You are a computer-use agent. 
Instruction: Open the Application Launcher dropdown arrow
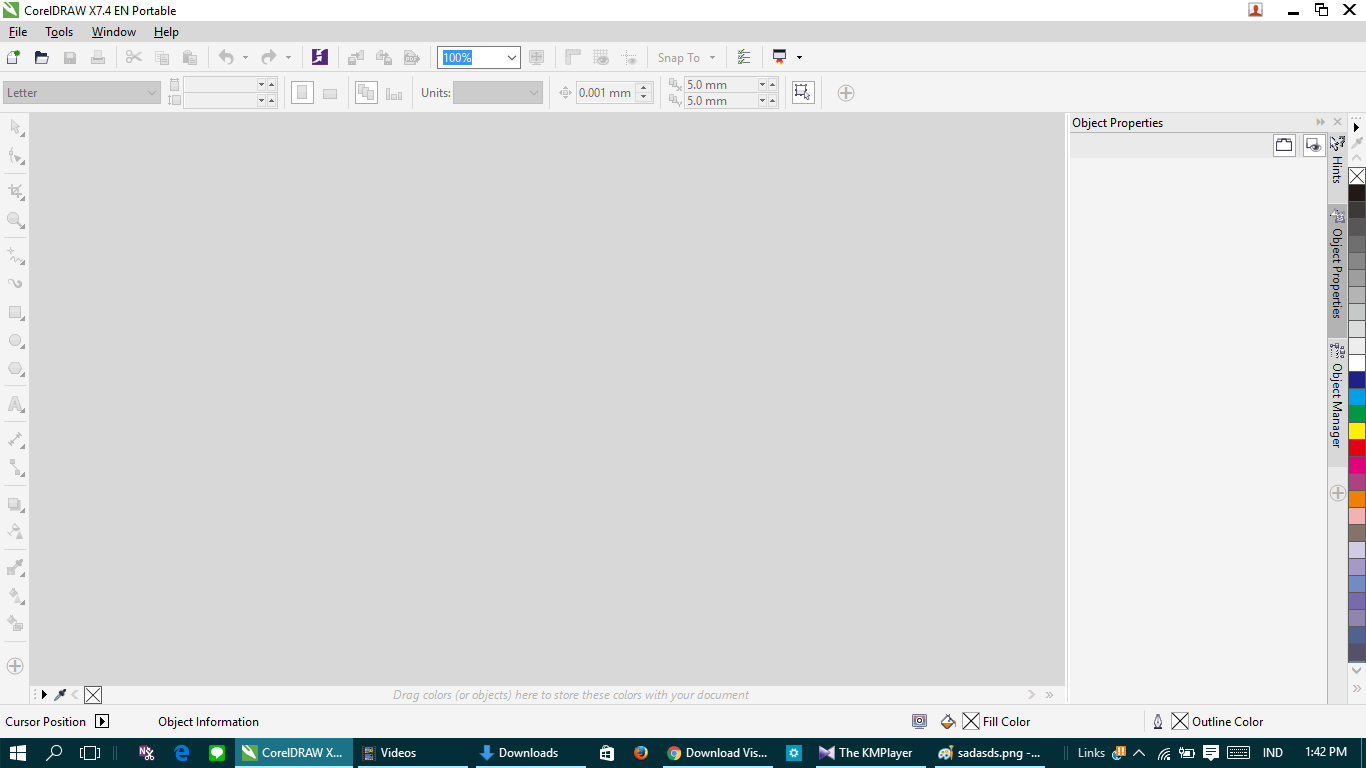(x=799, y=58)
